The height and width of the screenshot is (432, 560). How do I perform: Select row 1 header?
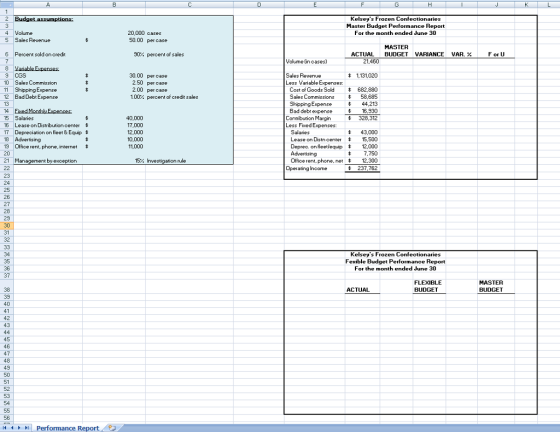point(6,11)
